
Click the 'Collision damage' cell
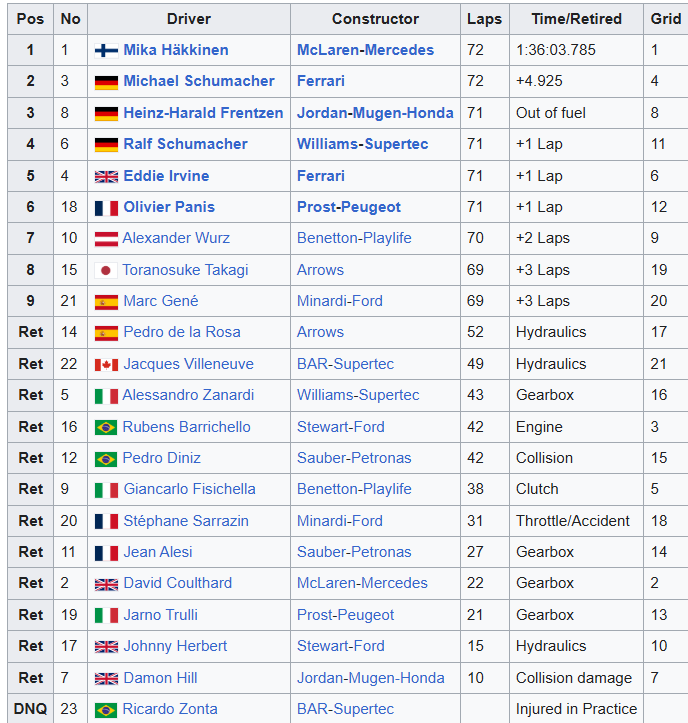coord(576,678)
